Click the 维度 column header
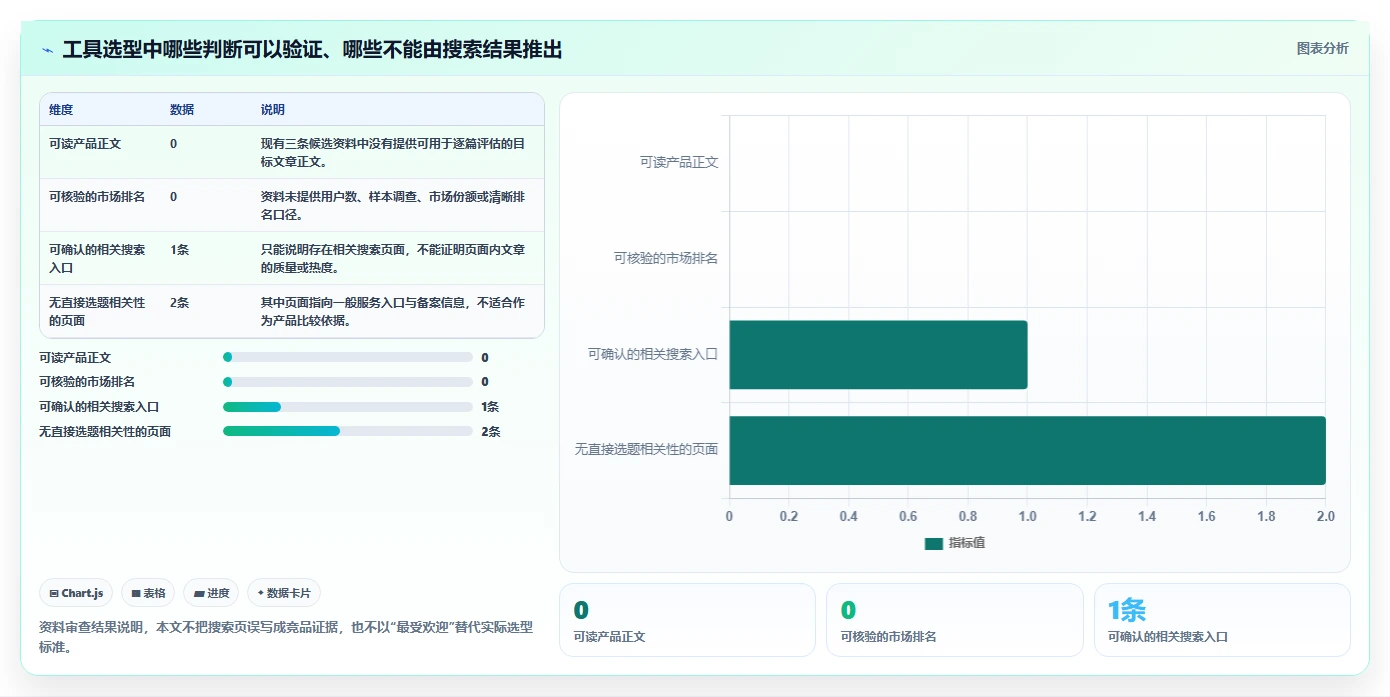The height and width of the screenshot is (697, 1390). [61, 110]
